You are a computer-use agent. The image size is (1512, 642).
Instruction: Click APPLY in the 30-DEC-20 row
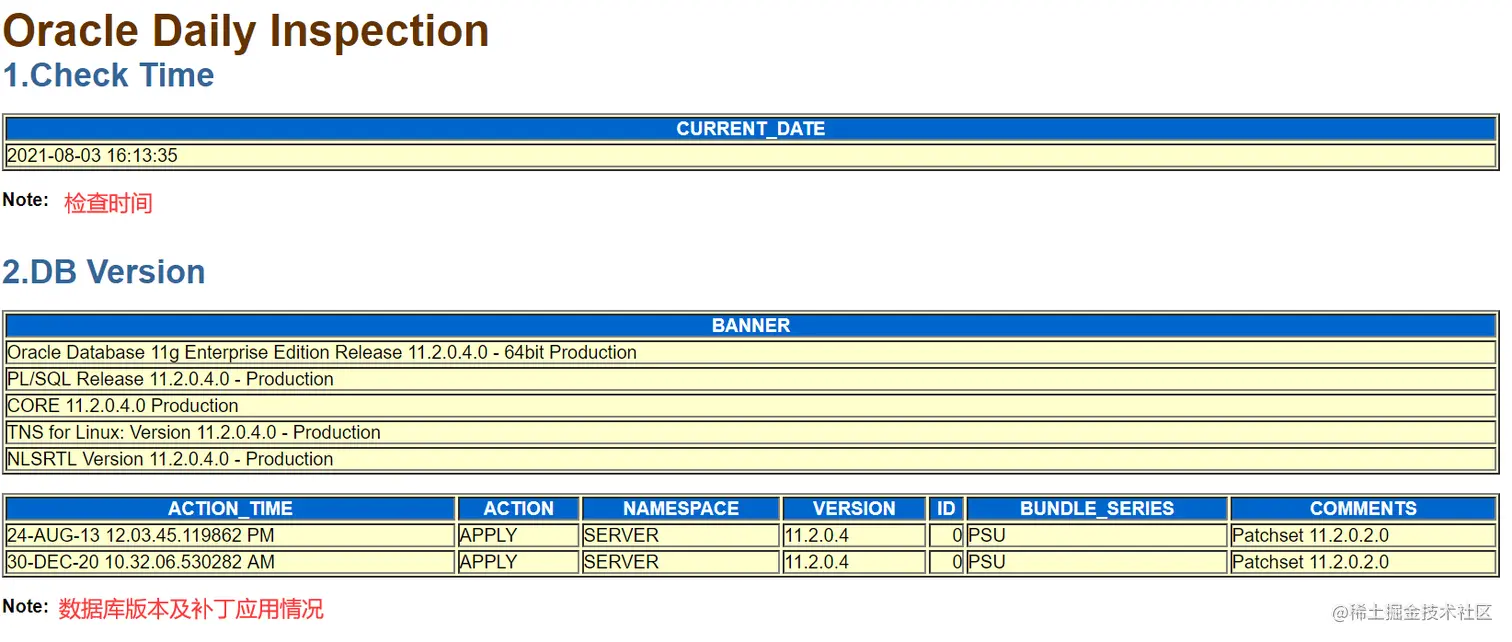pos(519,562)
